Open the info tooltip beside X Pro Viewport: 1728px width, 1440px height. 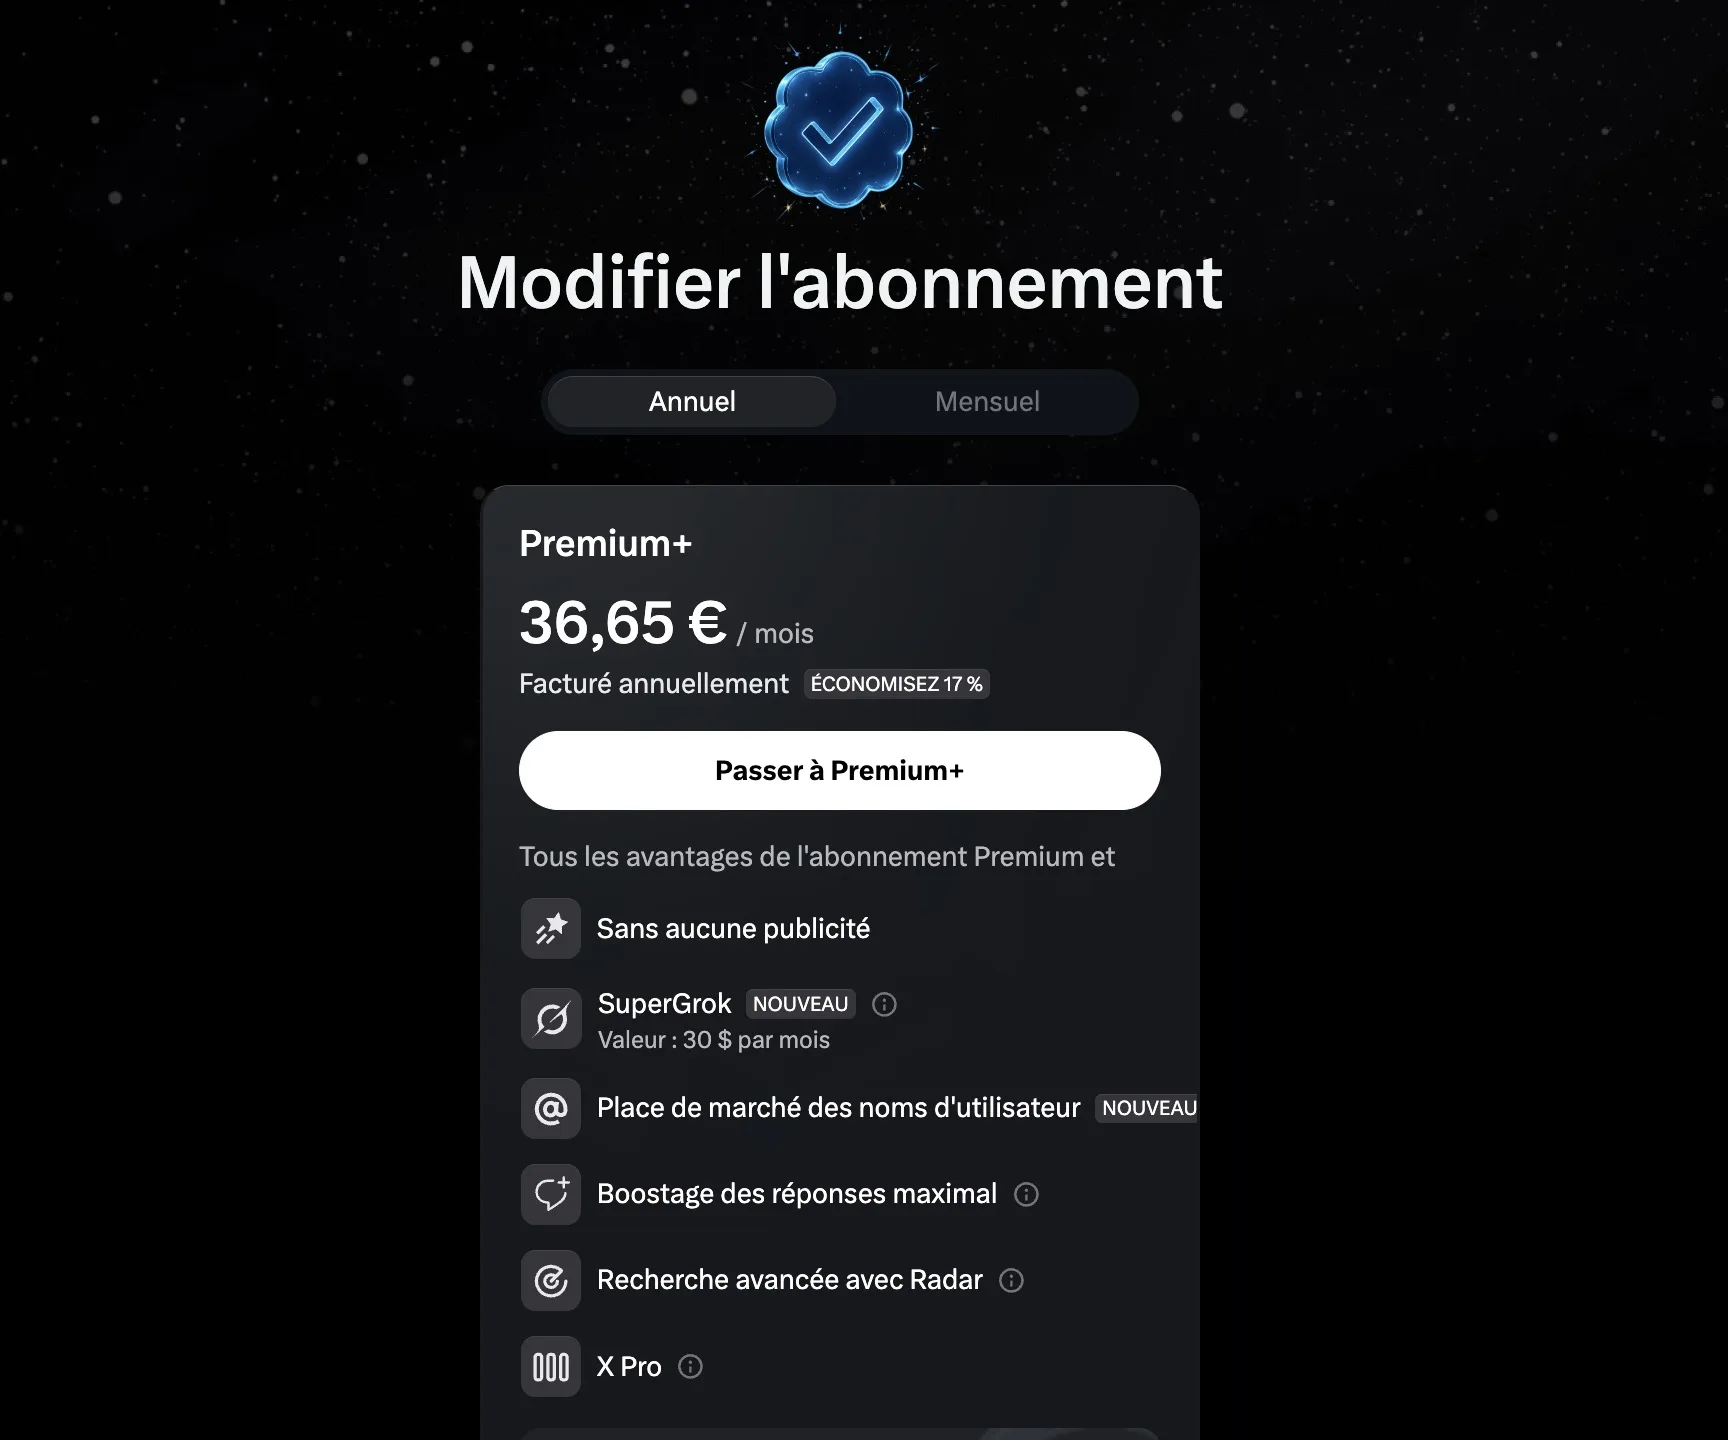(x=690, y=1366)
